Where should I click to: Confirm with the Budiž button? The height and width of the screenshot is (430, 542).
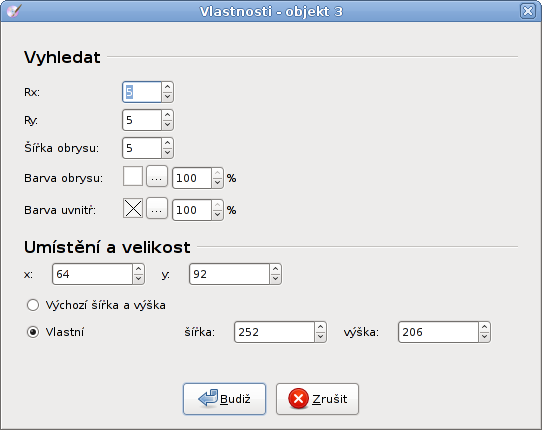click(x=224, y=399)
